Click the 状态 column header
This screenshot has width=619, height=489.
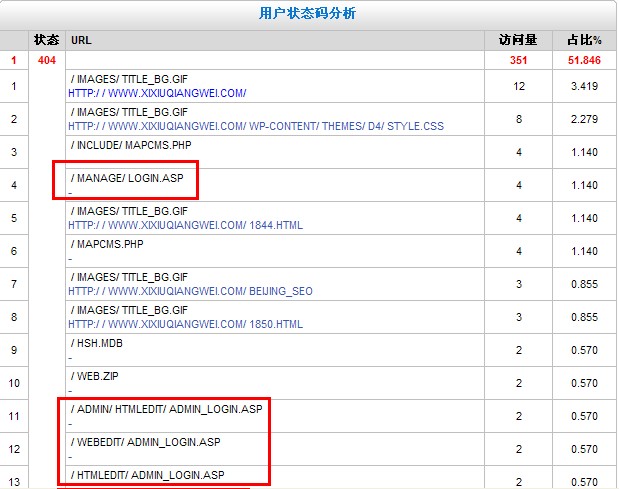coord(46,40)
